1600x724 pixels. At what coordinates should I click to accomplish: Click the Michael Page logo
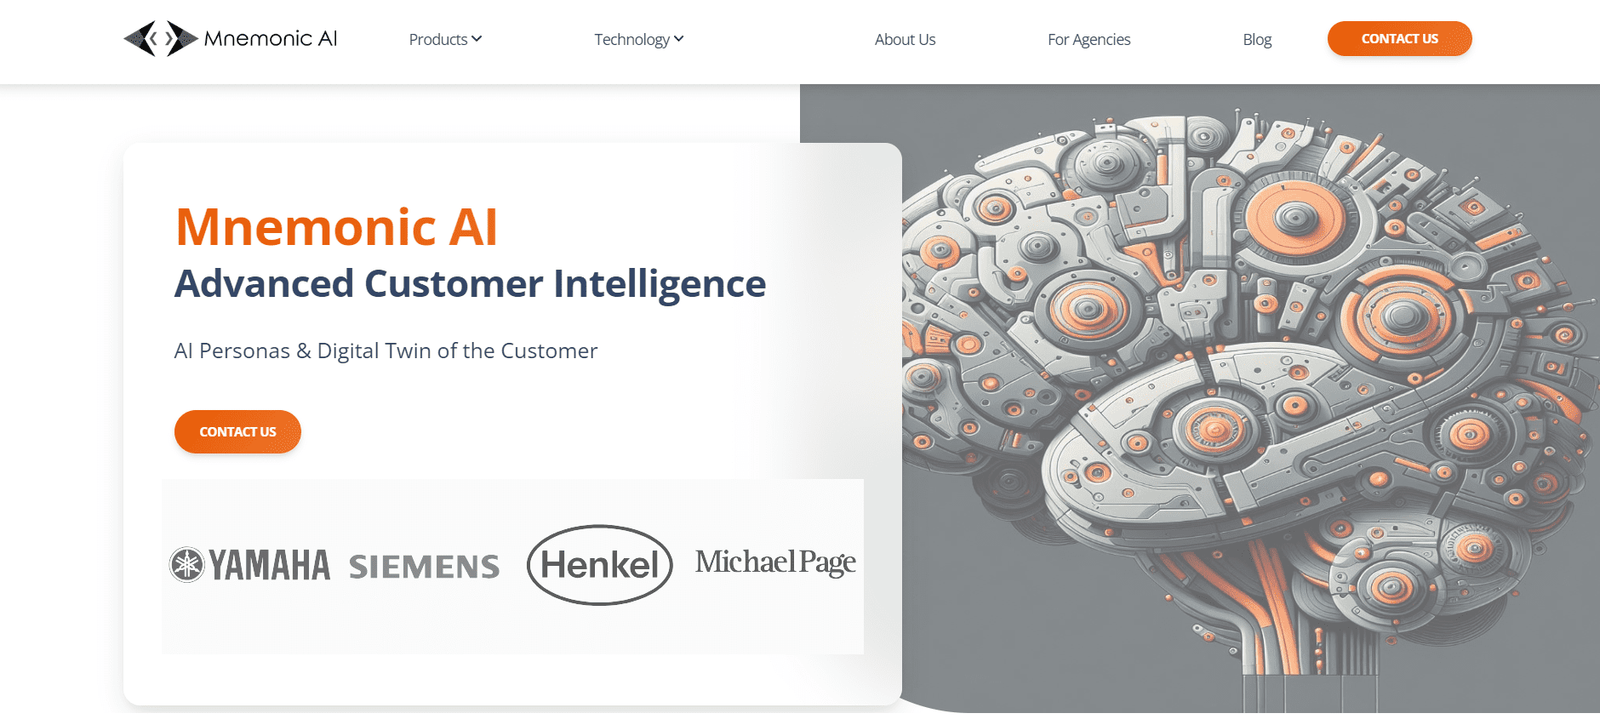coord(775,563)
